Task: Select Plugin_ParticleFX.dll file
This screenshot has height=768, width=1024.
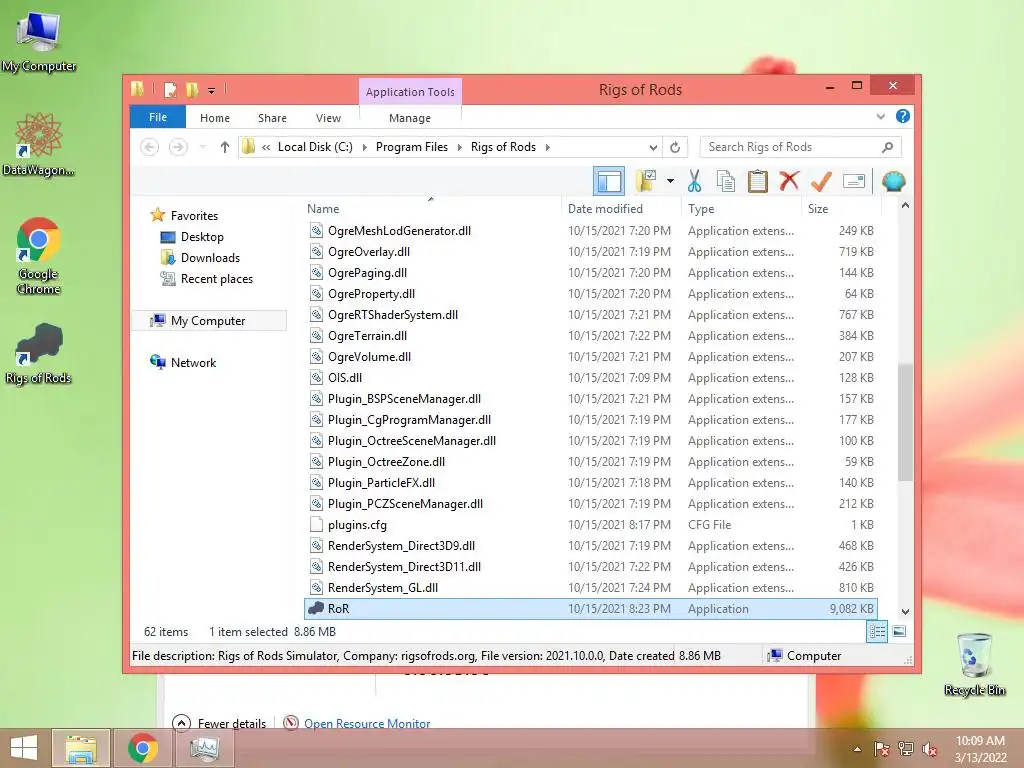Action: pos(590,483)
